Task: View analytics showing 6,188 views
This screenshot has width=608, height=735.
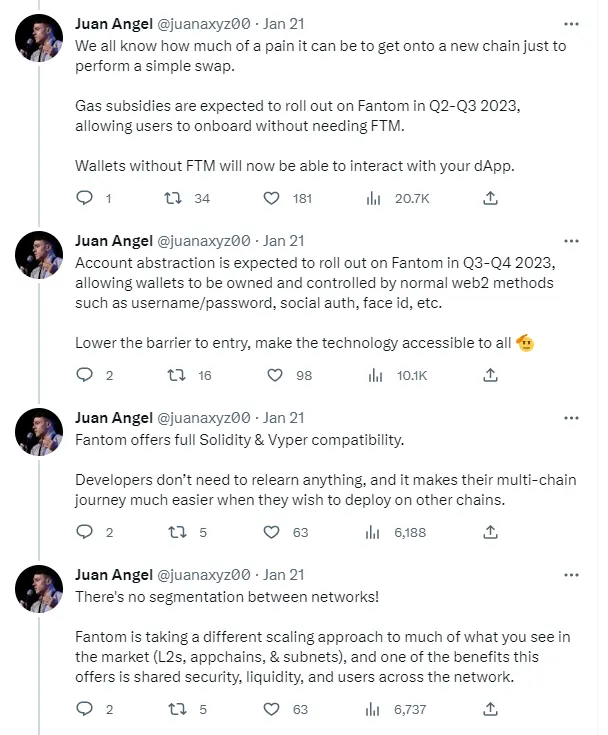Action: [372, 532]
